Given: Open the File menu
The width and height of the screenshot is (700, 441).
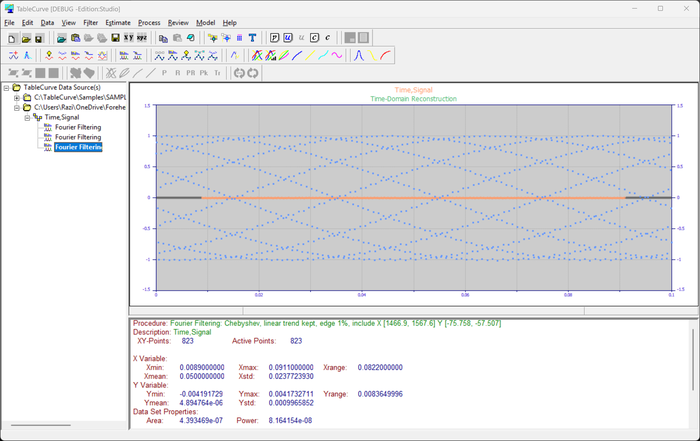Looking at the screenshot, I should coord(9,23).
